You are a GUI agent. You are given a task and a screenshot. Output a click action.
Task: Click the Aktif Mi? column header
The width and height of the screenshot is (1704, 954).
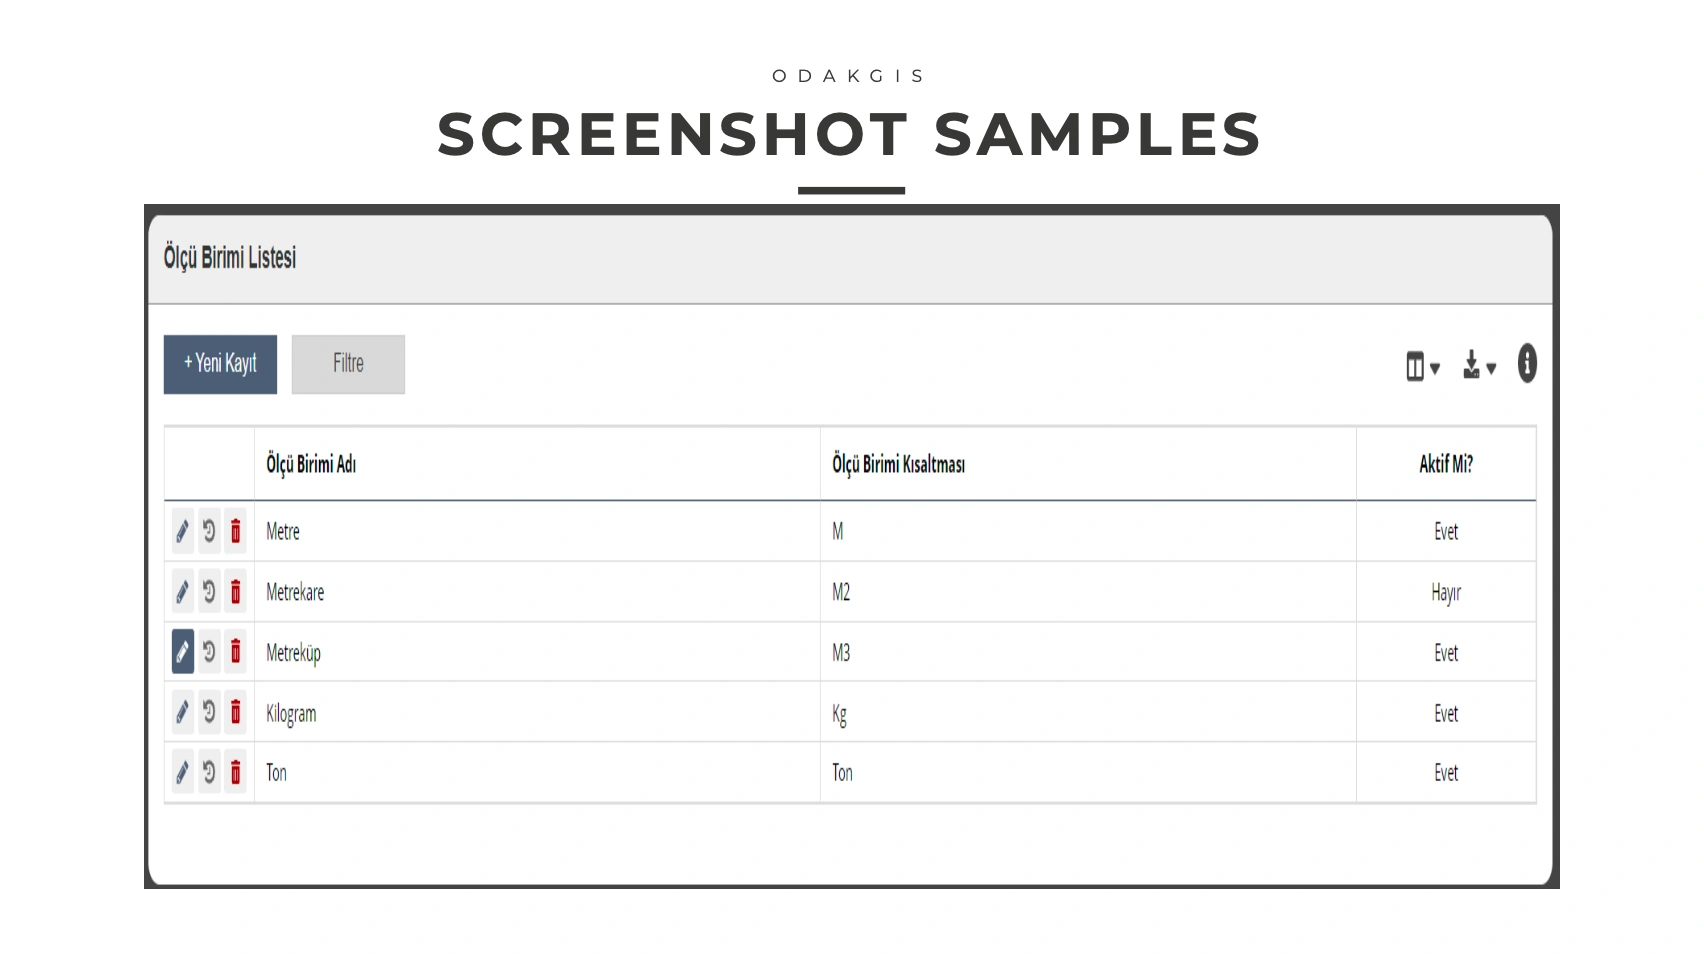[x=1445, y=464]
